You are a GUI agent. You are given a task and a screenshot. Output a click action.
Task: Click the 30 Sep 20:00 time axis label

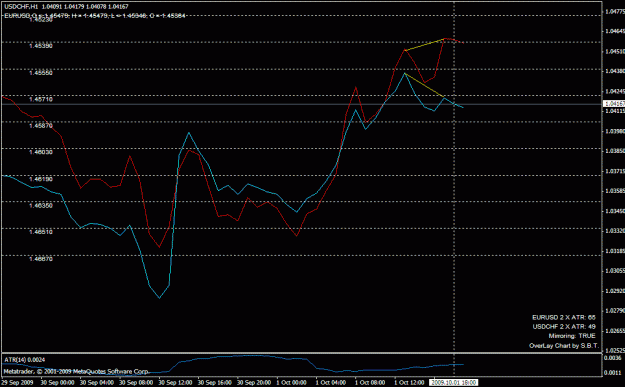(x=254, y=383)
